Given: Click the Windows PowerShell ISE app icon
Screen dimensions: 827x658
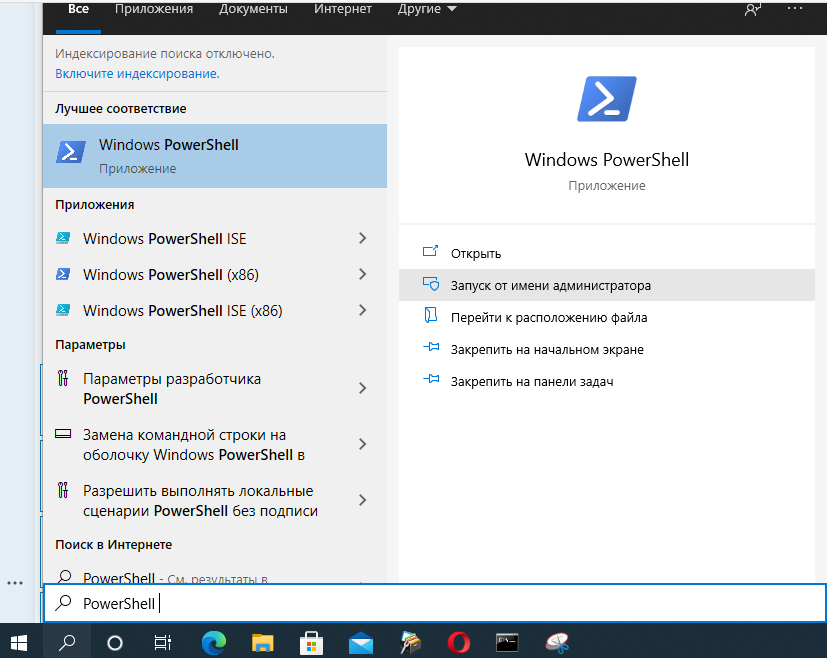Looking at the screenshot, I should [x=63, y=238].
